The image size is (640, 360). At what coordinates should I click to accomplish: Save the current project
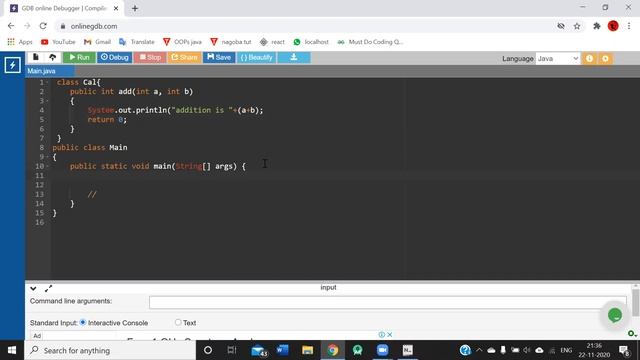[219, 57]
